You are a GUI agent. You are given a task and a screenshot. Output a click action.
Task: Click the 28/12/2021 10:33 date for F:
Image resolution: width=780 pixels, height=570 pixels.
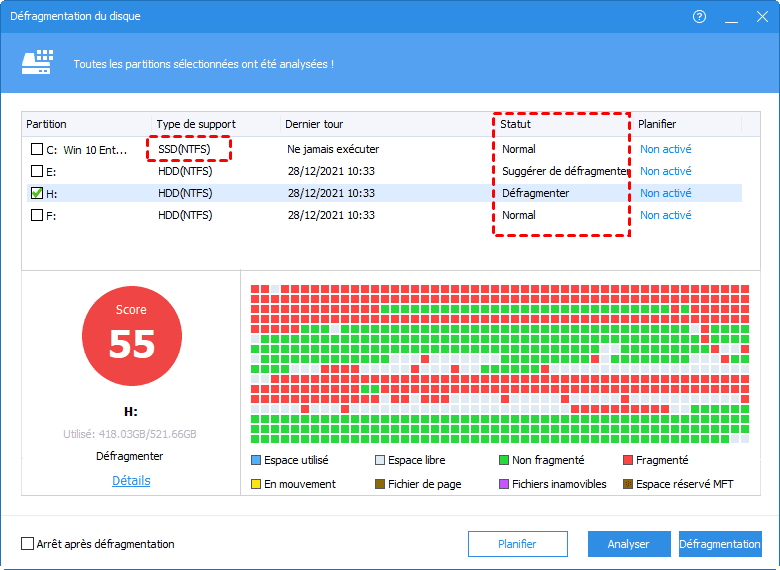[x=331, y=215]
